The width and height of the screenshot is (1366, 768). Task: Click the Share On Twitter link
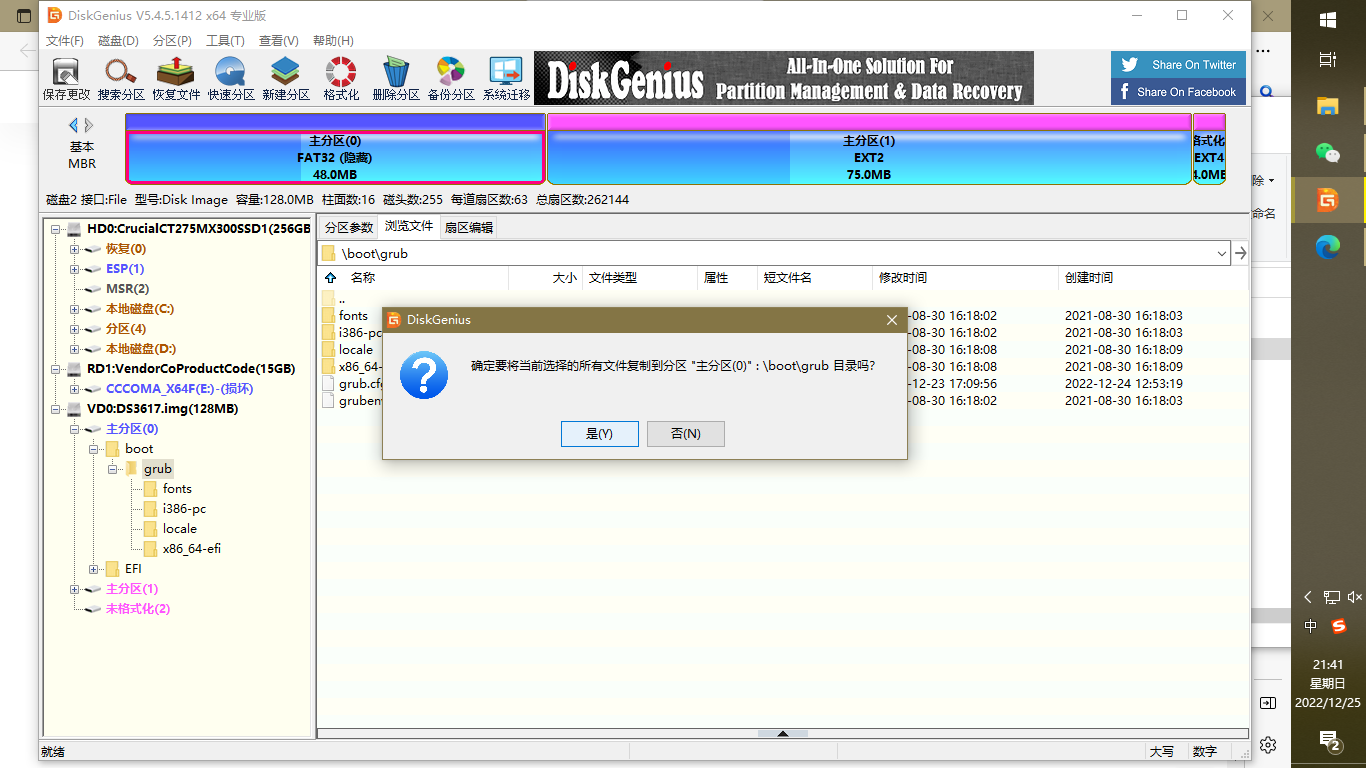coord(1177,63)
